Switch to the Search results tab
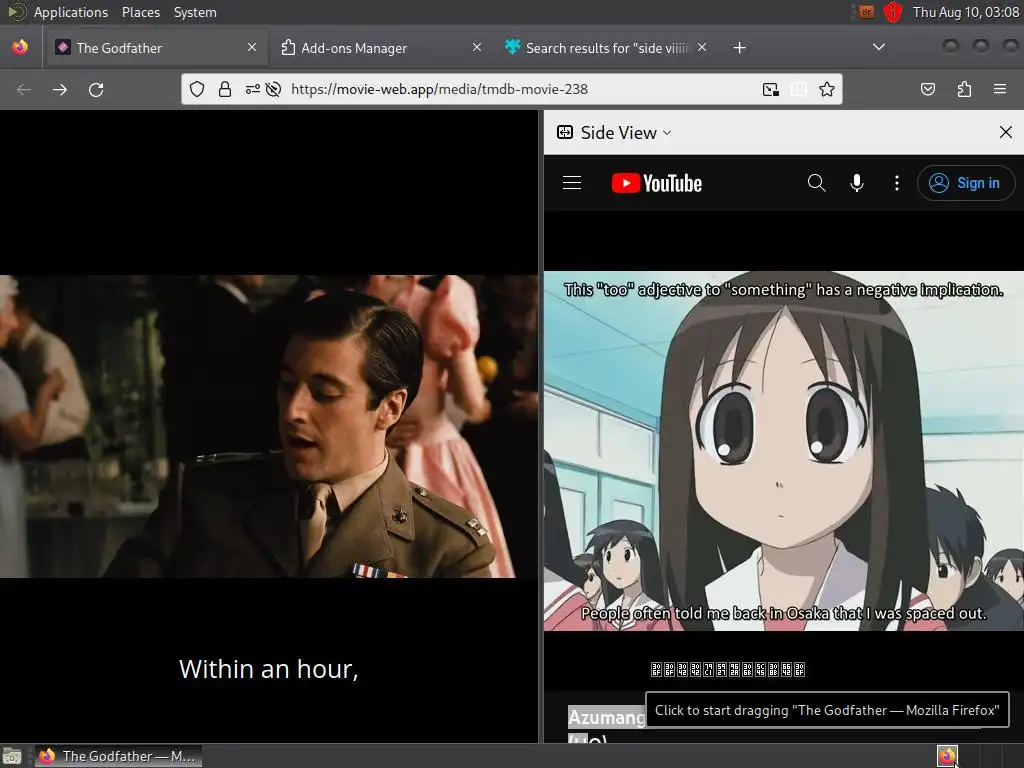Screen dimensions: 1024x768 606,48
